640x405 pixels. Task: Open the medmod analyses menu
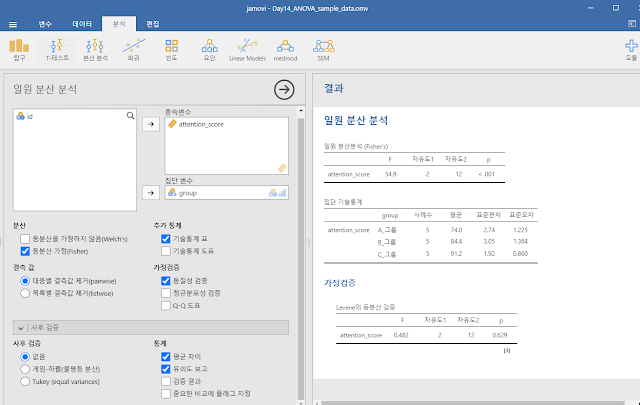[285, 50]
